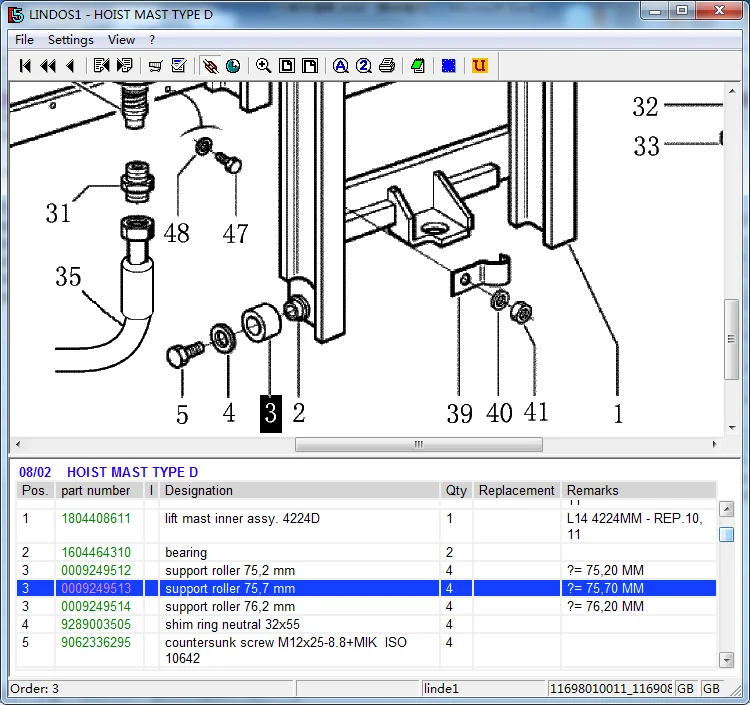The width and height of the screenshot is (750, 705).
Task: Click the printer icon in toolbar
Action: [387, 66]
